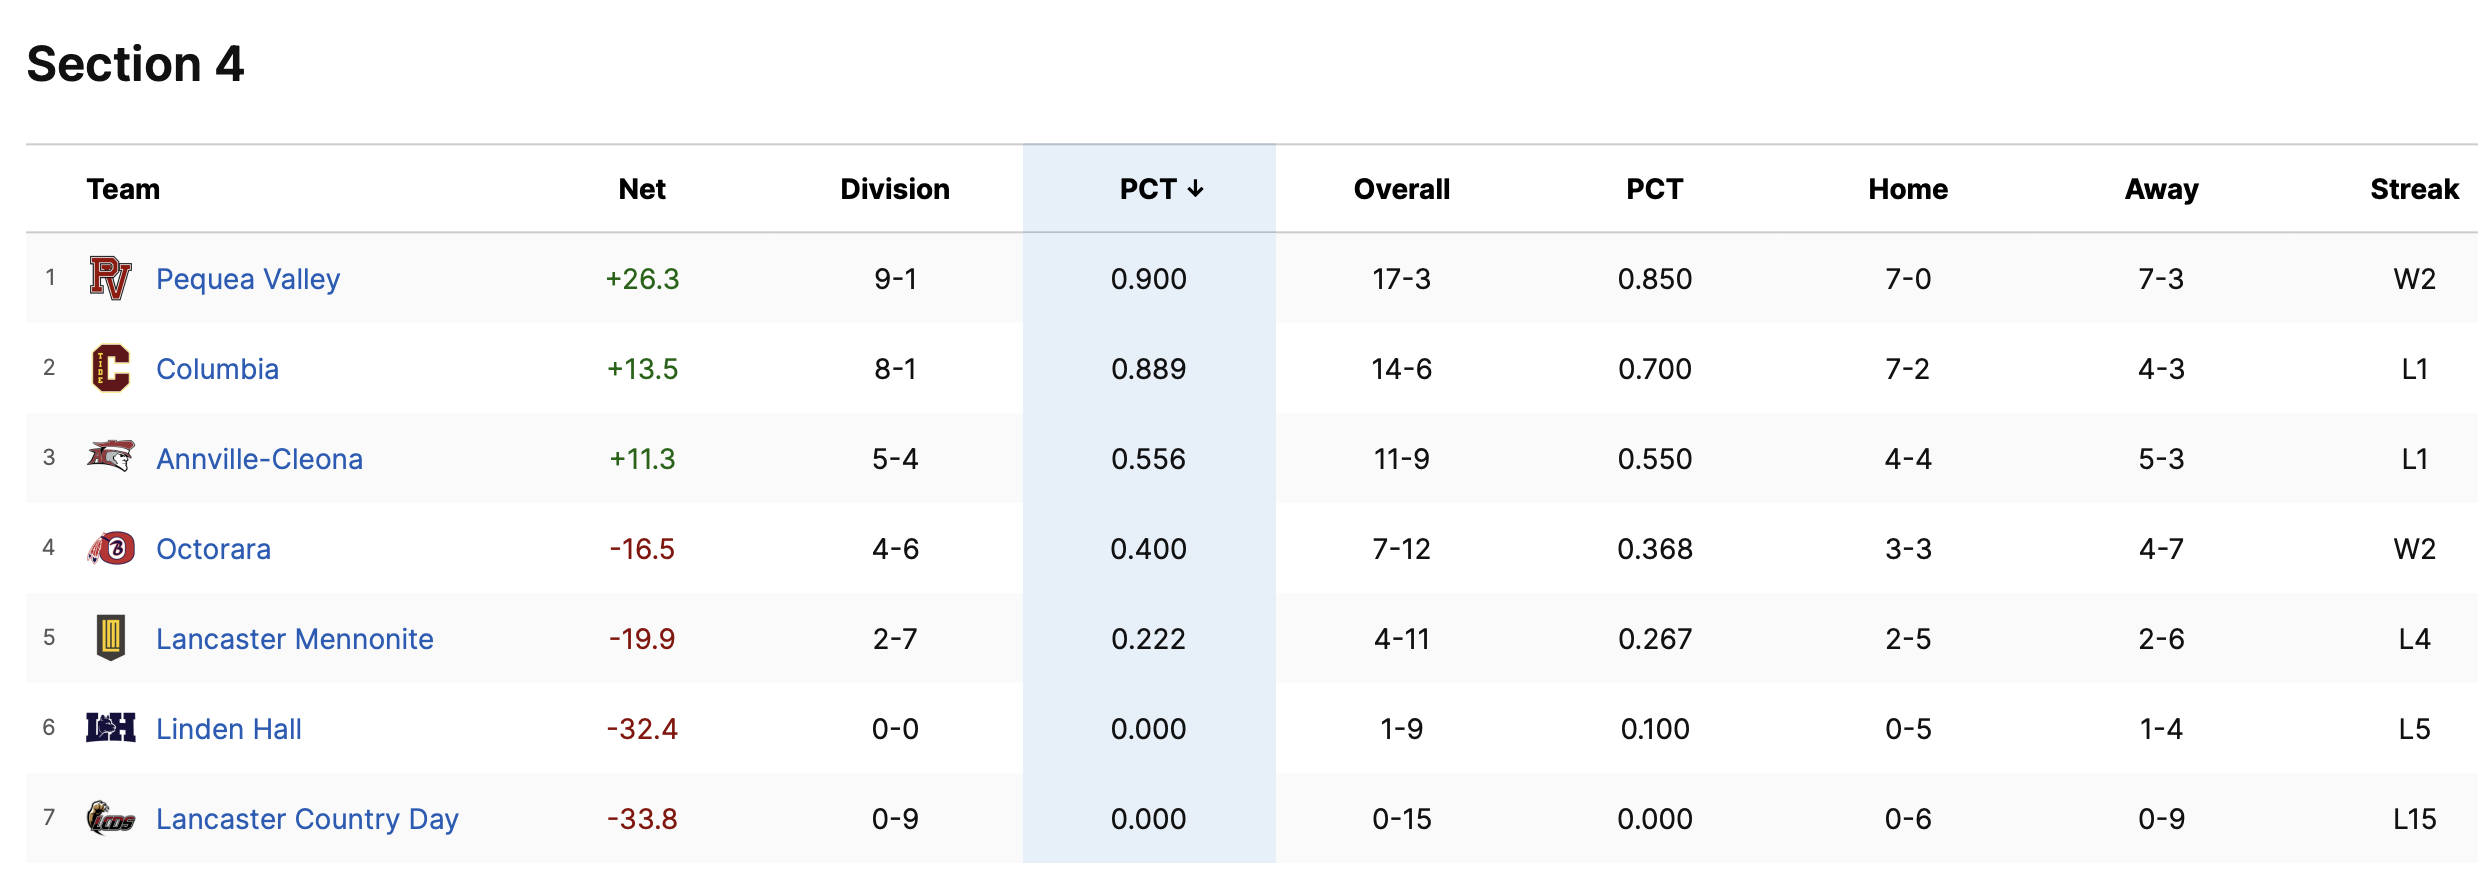Screen dimensions: 2478x882
Task: Click the Annville-Cleona team logo
Action: click(x=110, y=457)
